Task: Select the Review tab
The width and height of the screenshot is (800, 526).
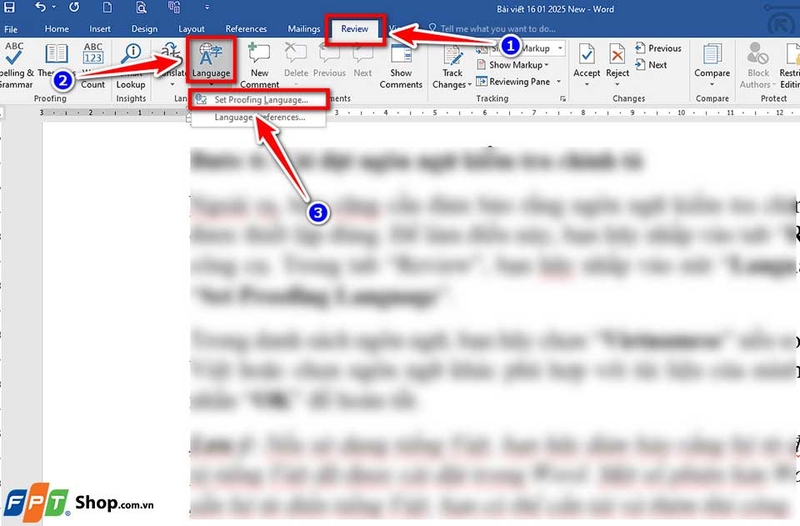Action: point(355,29)
